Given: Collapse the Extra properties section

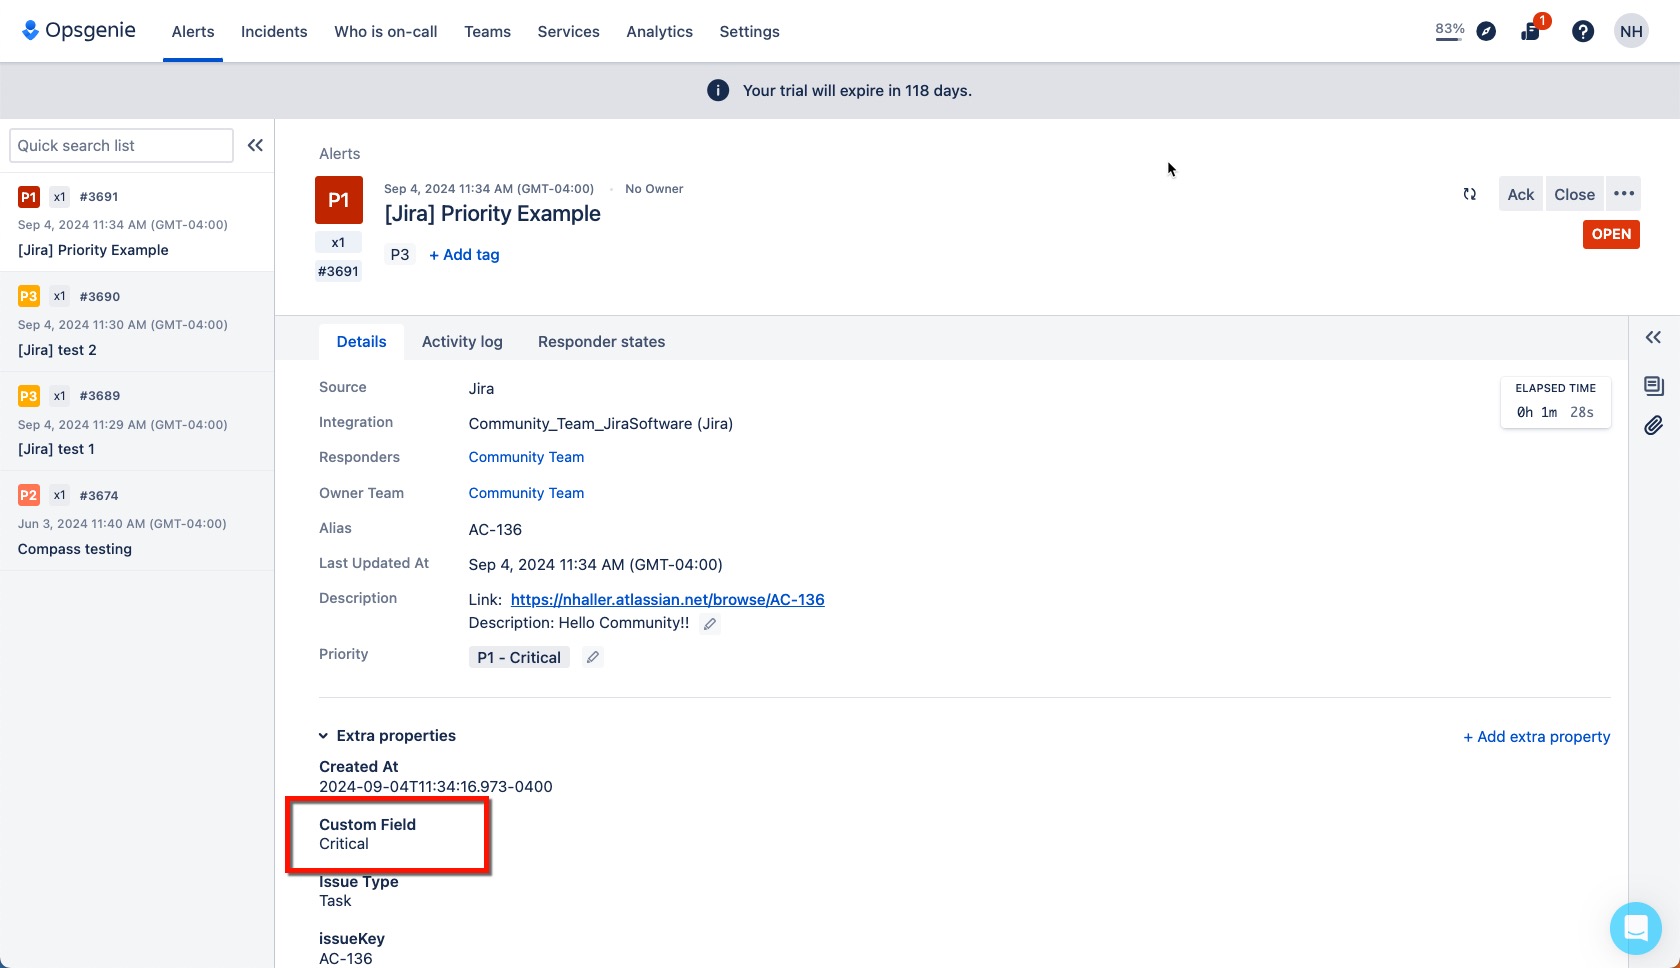Looking at the screenshot, I should coord(322,735).
